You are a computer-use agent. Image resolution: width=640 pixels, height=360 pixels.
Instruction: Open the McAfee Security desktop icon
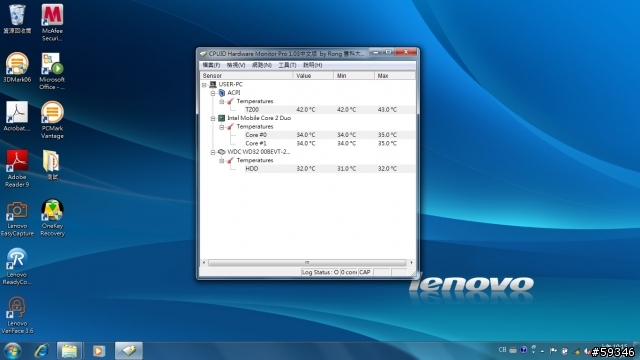[x=52, y=22]
